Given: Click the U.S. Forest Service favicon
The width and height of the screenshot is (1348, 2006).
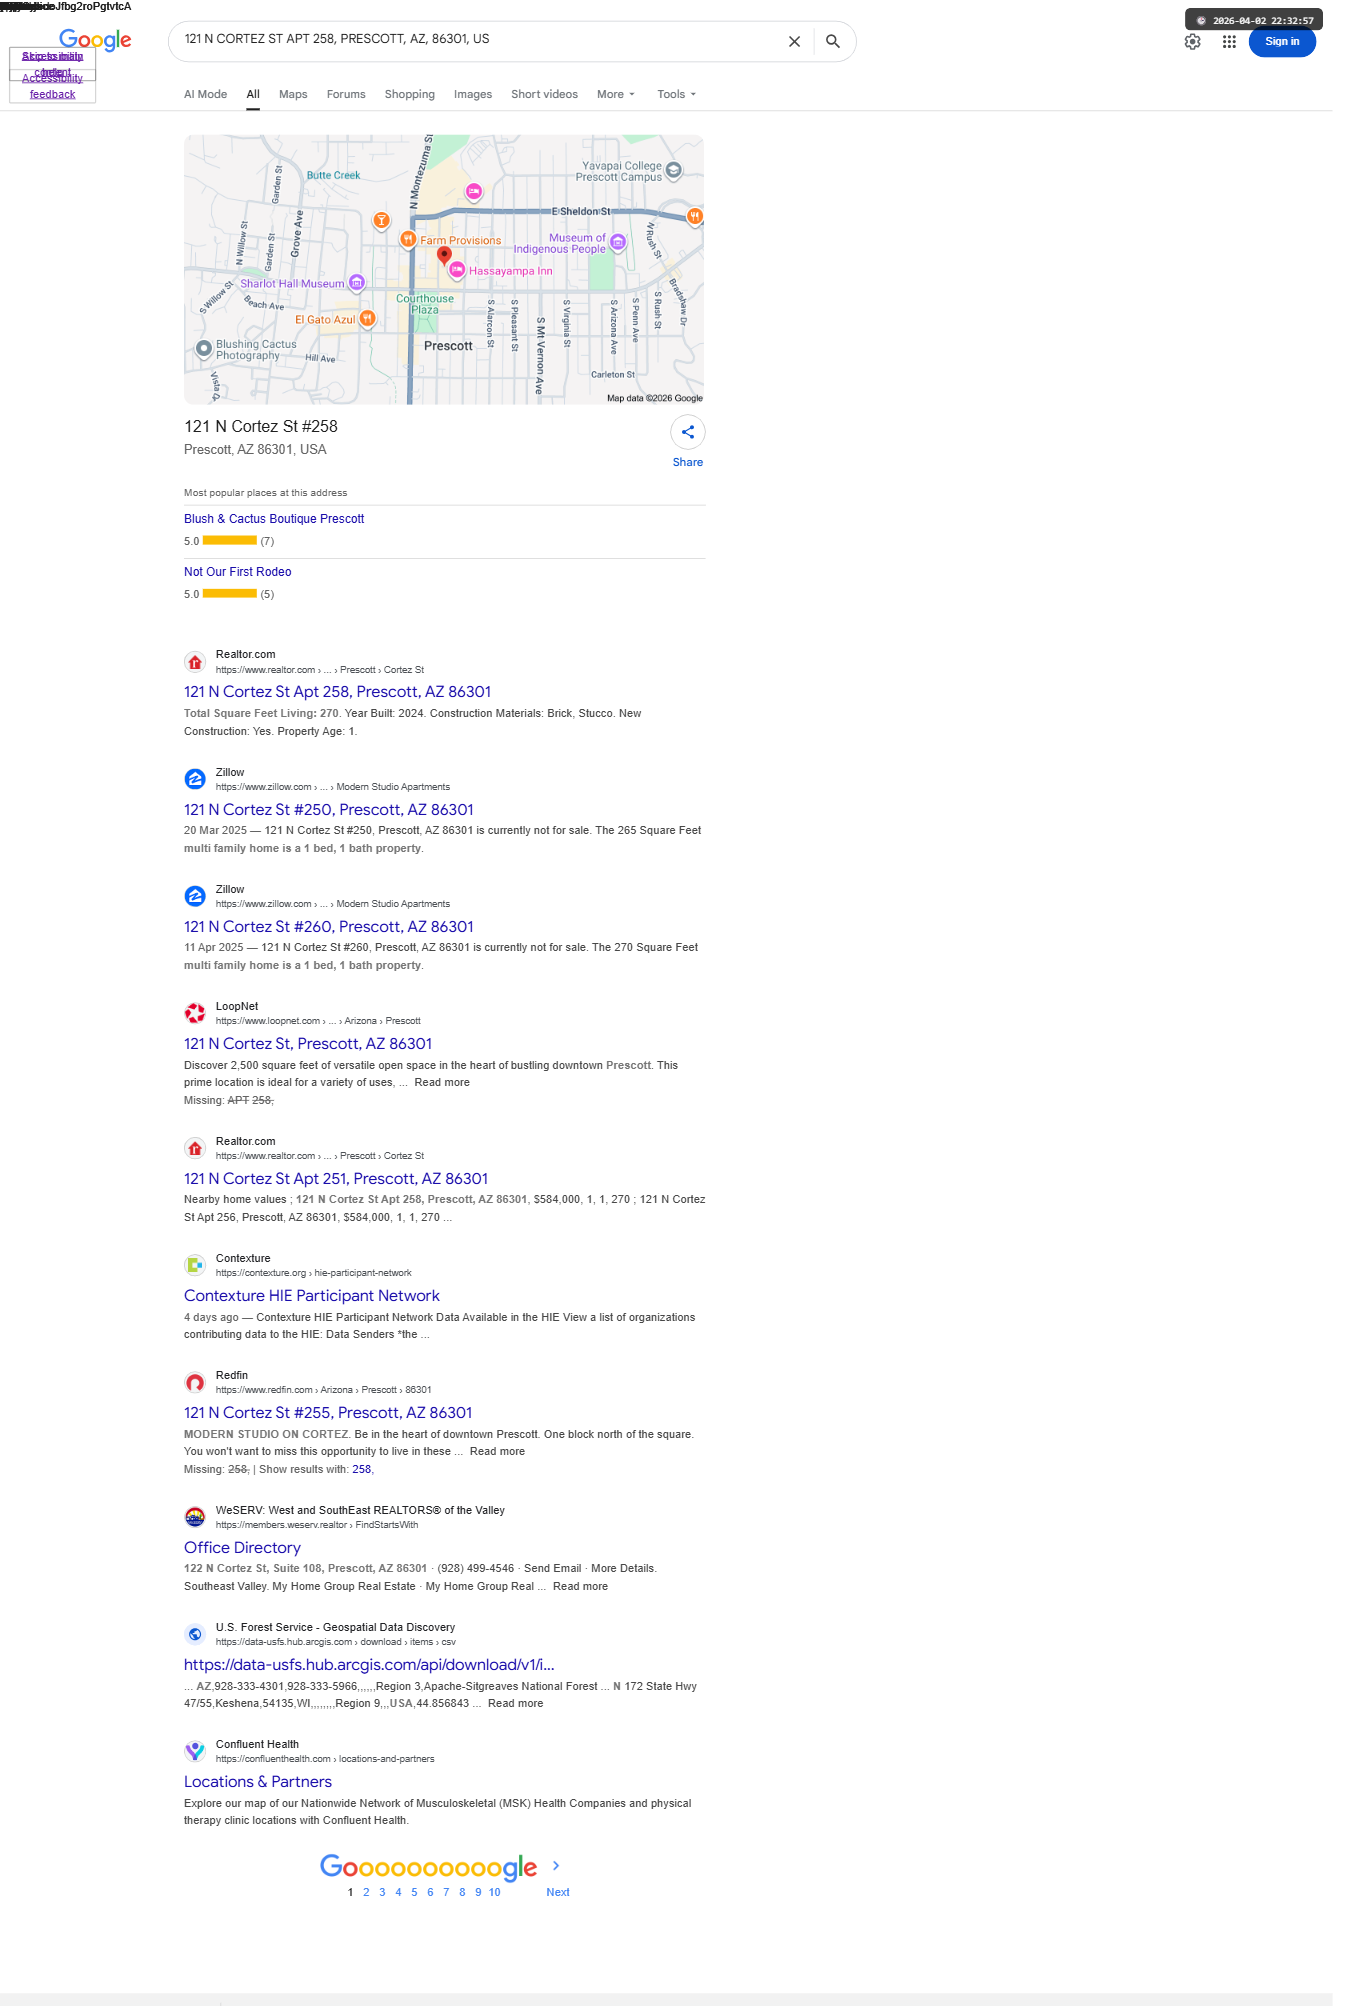Looking at the screenshot, I should (x=195, y=1634).
